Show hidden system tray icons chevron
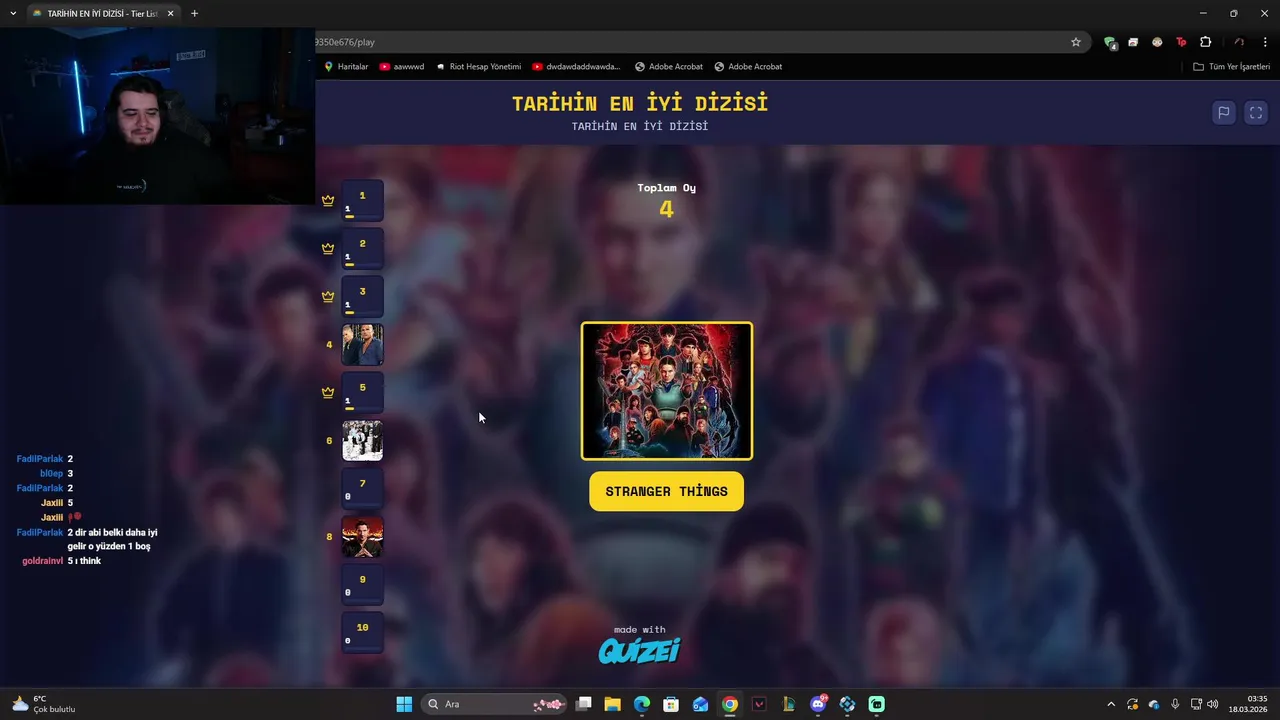1280x720 pixels. point(1111,704)
